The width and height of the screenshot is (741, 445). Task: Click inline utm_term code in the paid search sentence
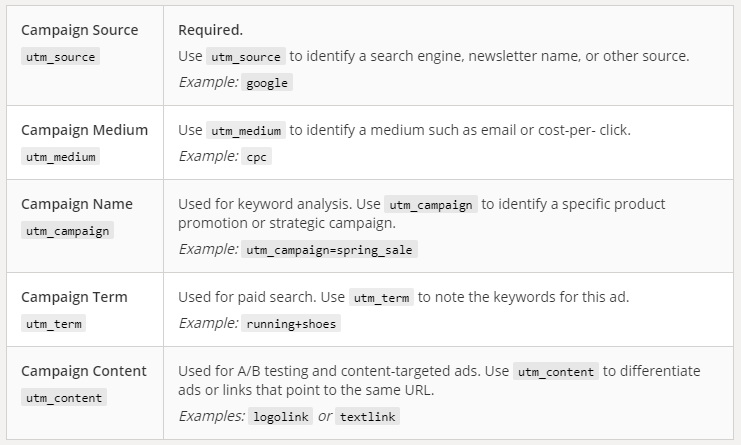click(x=381, y=298)
